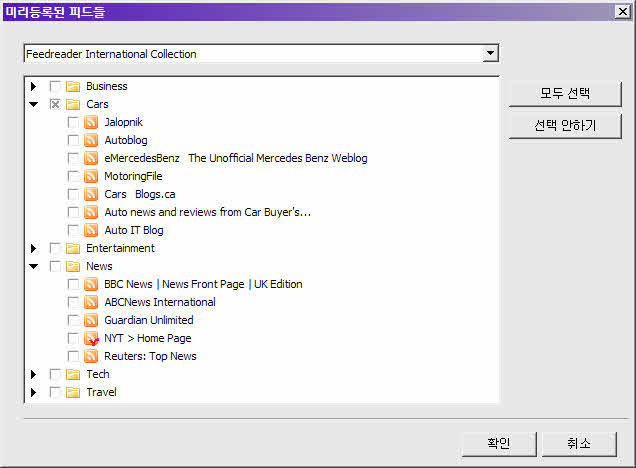
Task: Click the Business folder icon
Action: tap(73, 86)
